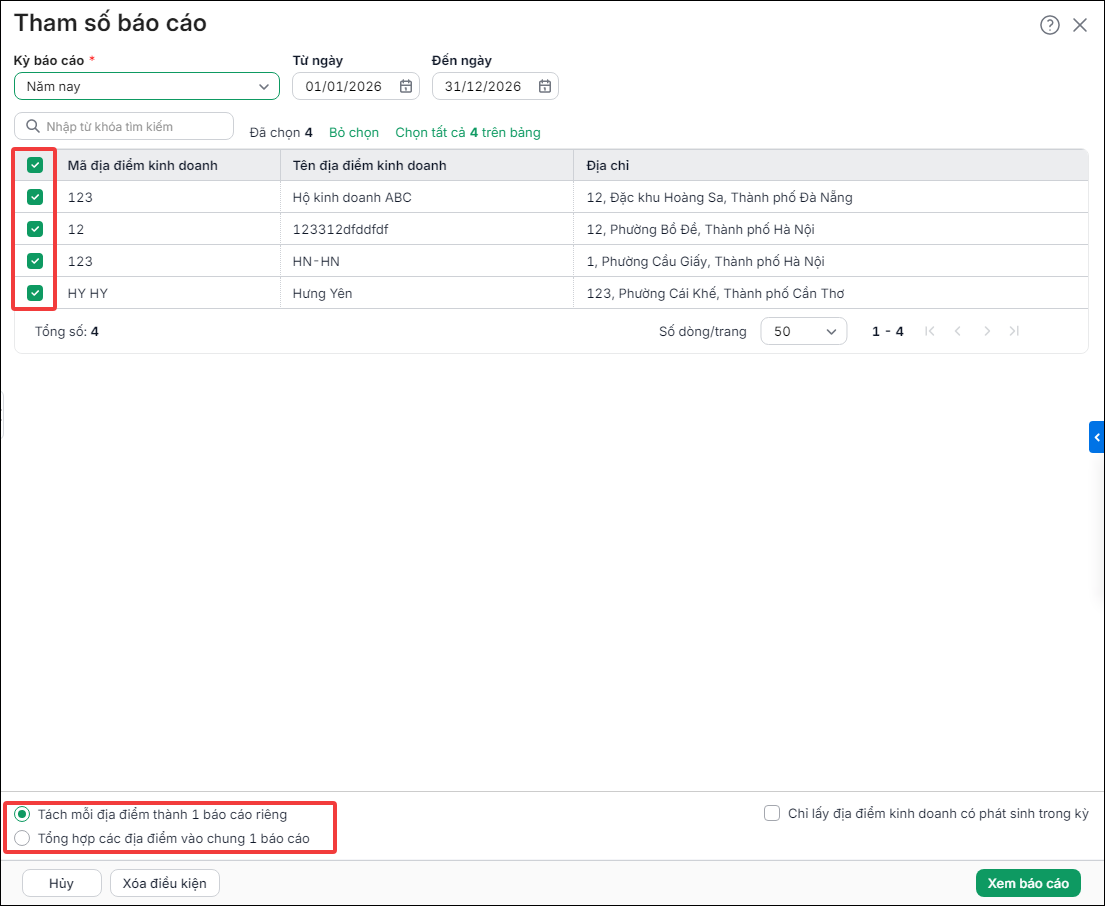Click the 1 - 4 page range text
This screenshot has width=1105, height=906.
887,331
